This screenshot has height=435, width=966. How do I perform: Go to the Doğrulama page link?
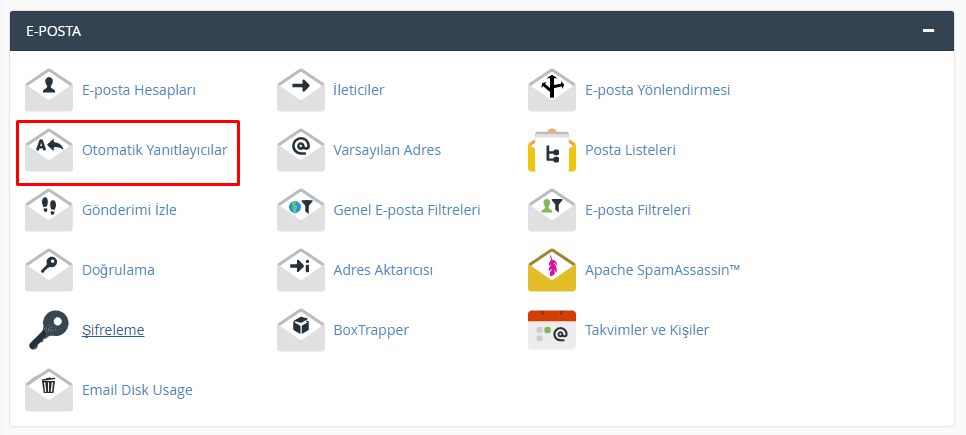pyautogui.click(x=118, y=270)
